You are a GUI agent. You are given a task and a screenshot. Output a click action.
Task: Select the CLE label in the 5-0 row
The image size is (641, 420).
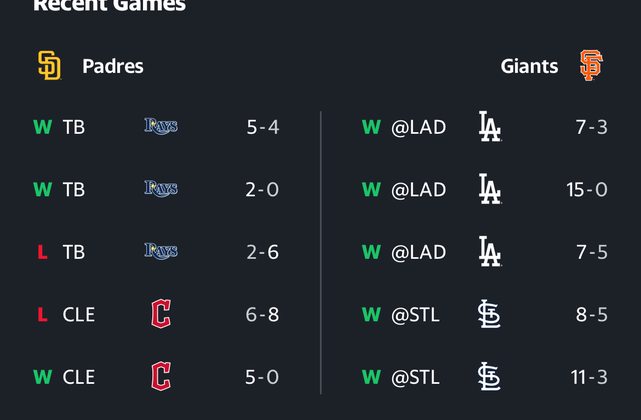point(79,377)
